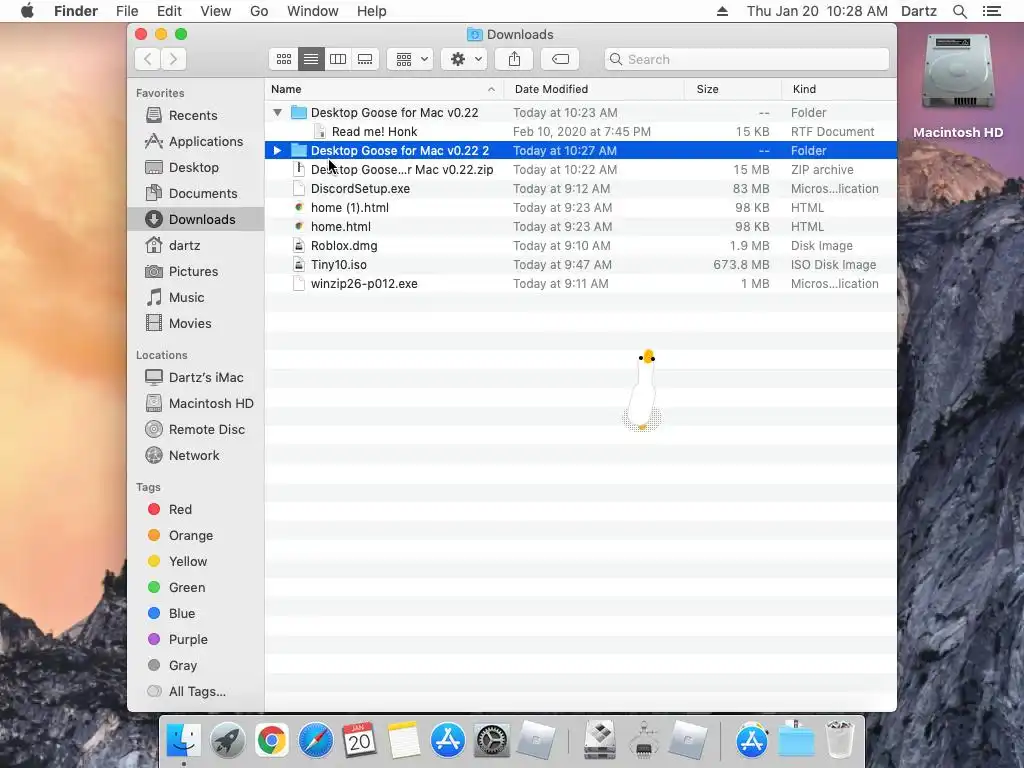
Task: Open Desktop in the sidebar
Action: 193,167
